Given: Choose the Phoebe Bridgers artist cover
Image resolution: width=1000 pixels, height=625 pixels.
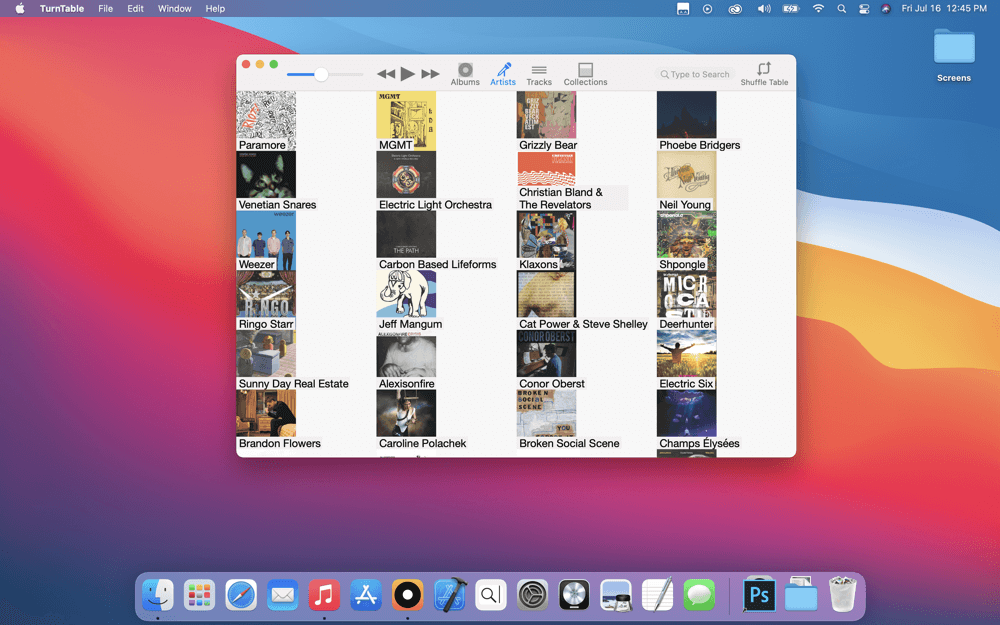Looking at the screenshot, I should [x=686, y=115].
